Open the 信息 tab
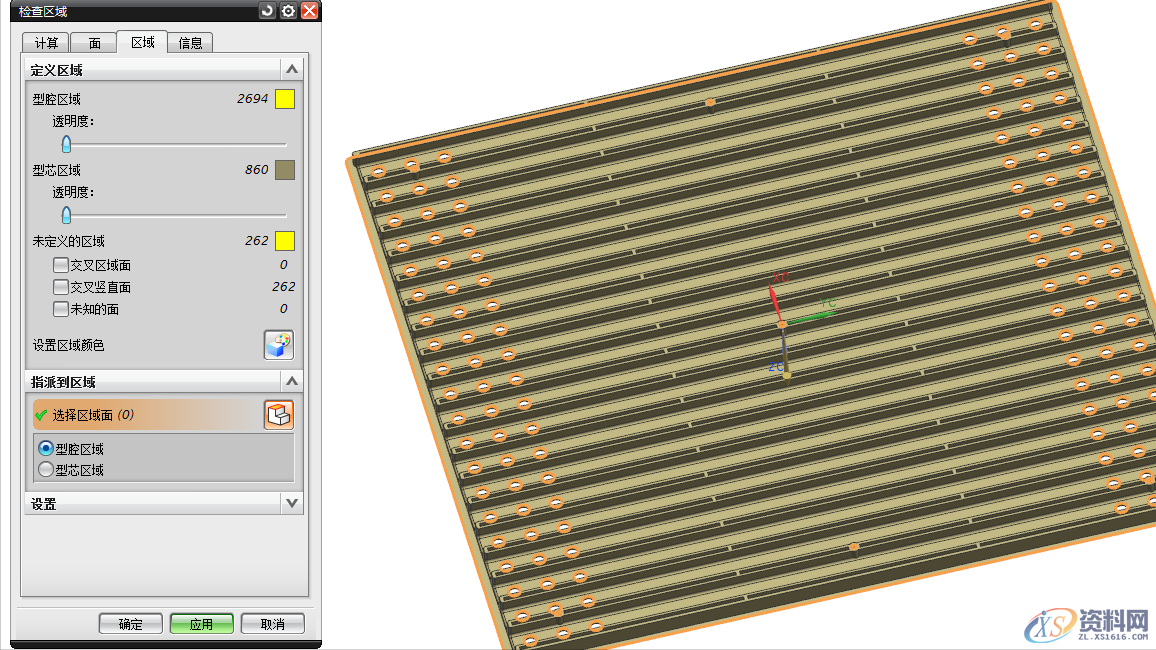The height and width of the screenshot is (650, 1156). 190,43
